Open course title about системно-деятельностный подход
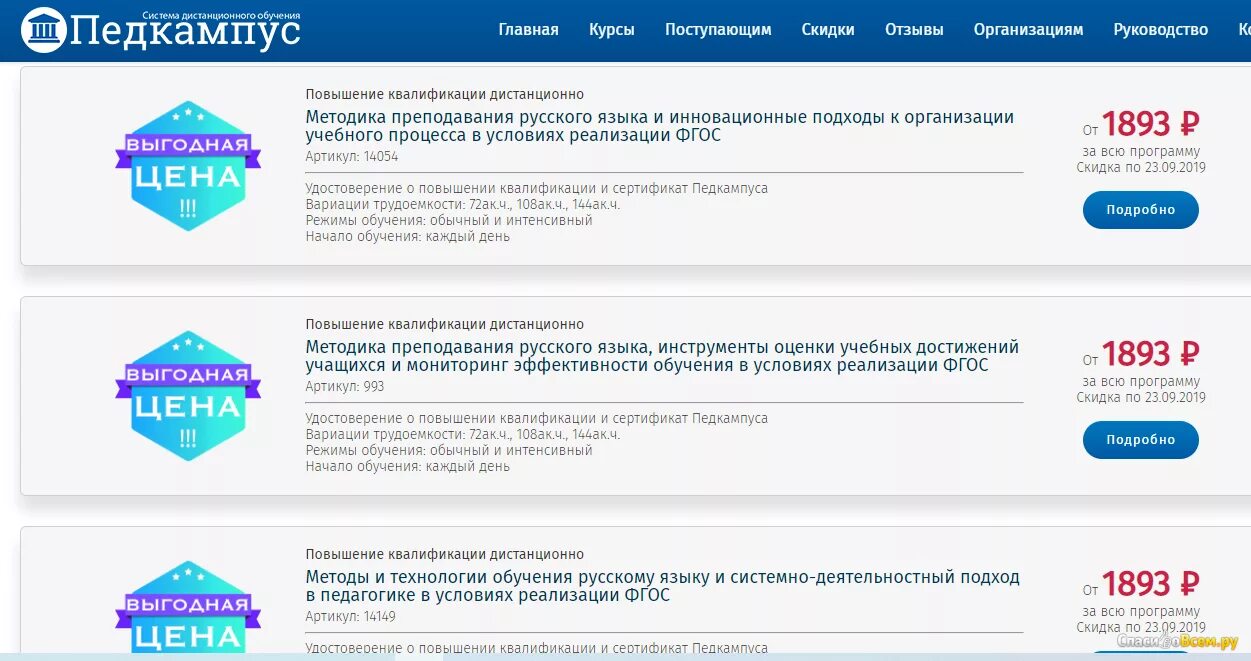 [663, 586]
